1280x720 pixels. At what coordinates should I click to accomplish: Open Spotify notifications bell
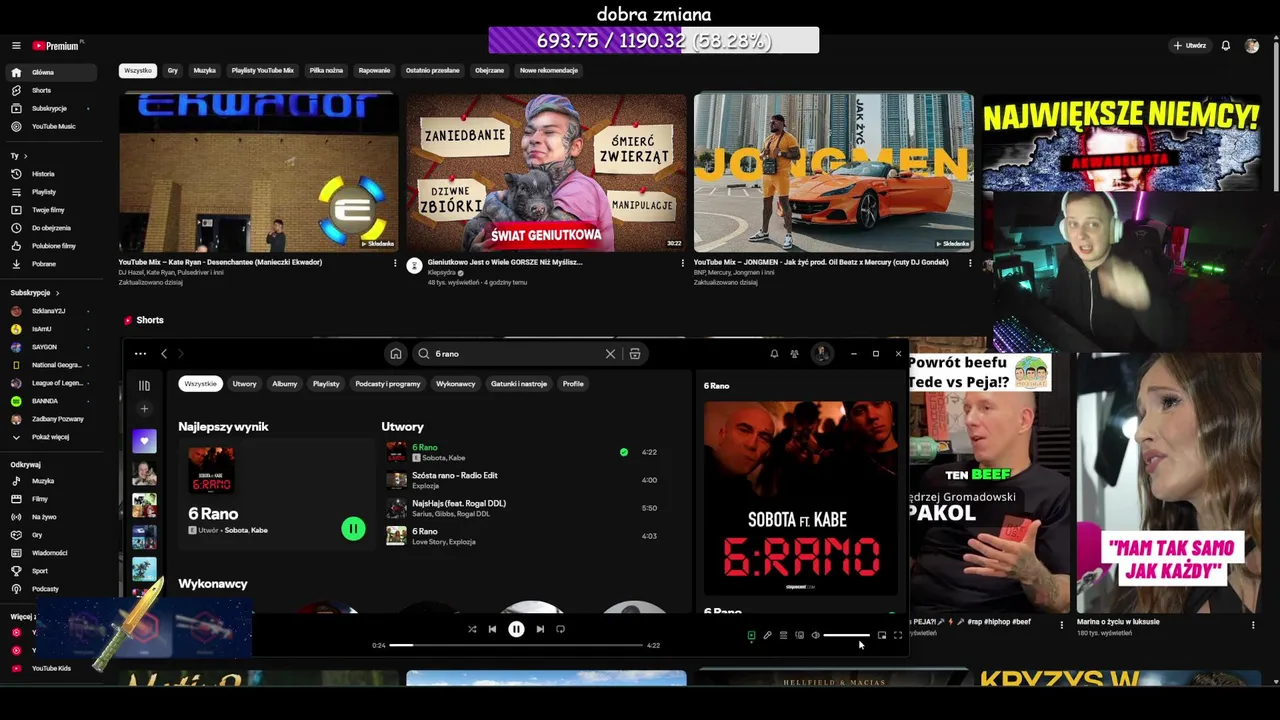coord(774,354)
